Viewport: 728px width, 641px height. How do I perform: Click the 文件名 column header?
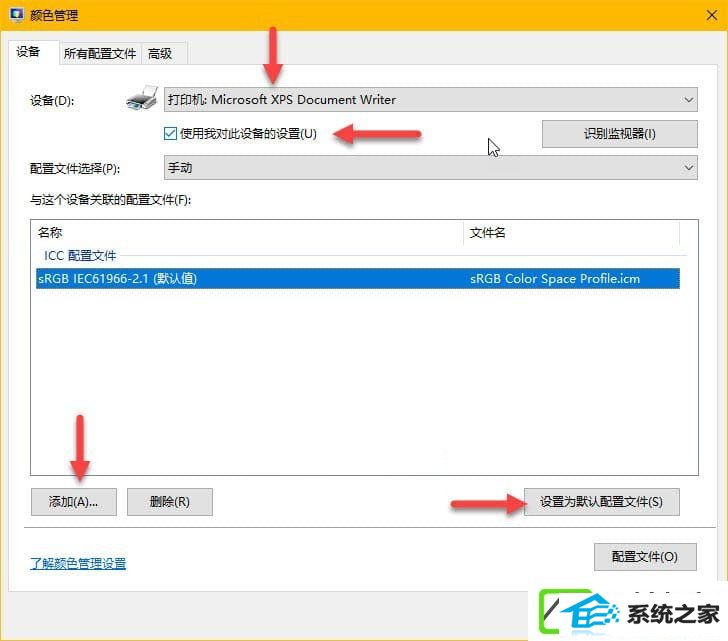coord(572,232)
